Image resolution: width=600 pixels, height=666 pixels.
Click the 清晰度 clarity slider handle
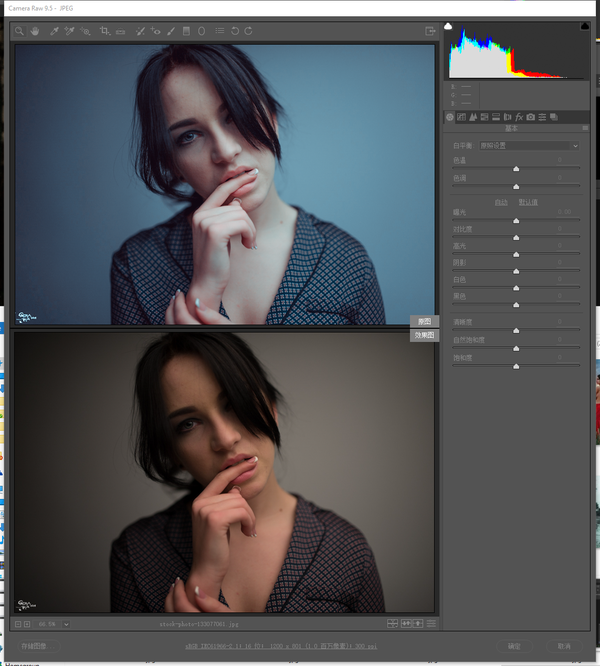click(516, 330)
